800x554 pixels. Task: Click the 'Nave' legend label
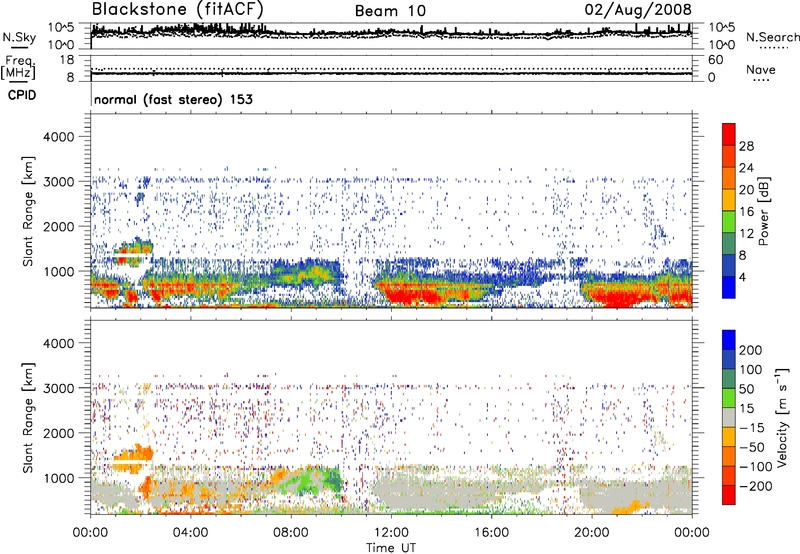tap(761, 69)
